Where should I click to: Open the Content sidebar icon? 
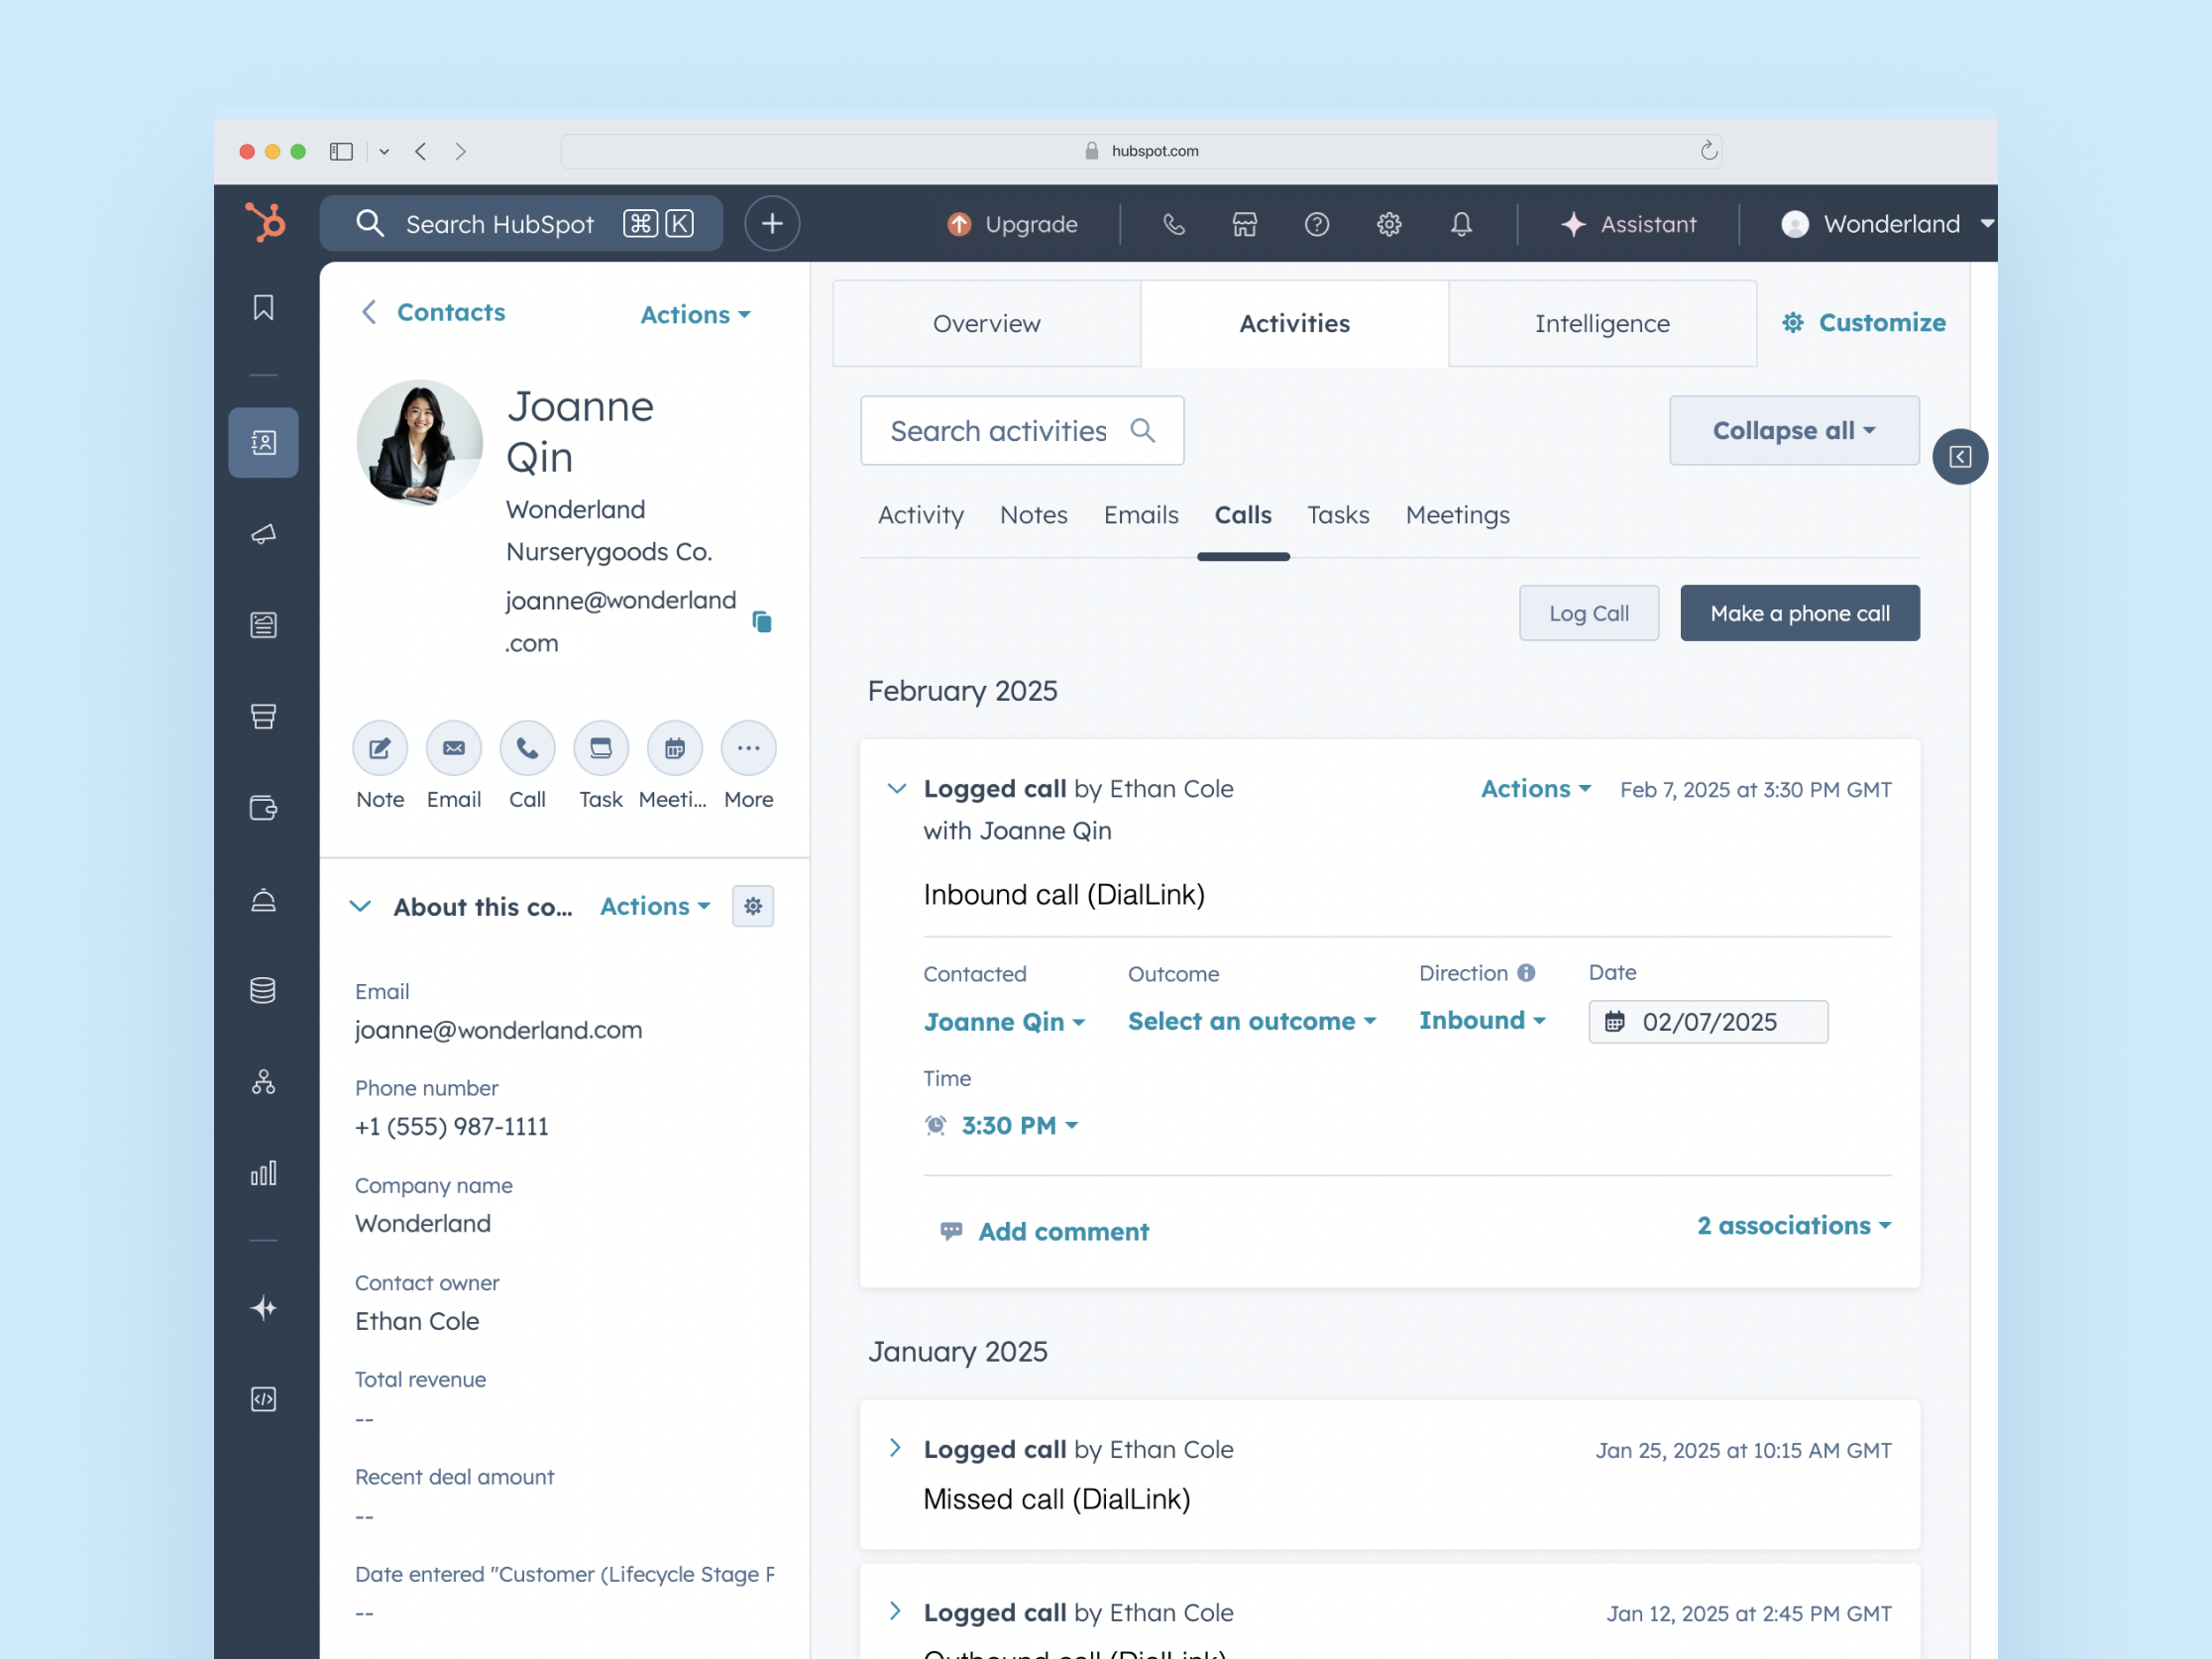(263, 625)
